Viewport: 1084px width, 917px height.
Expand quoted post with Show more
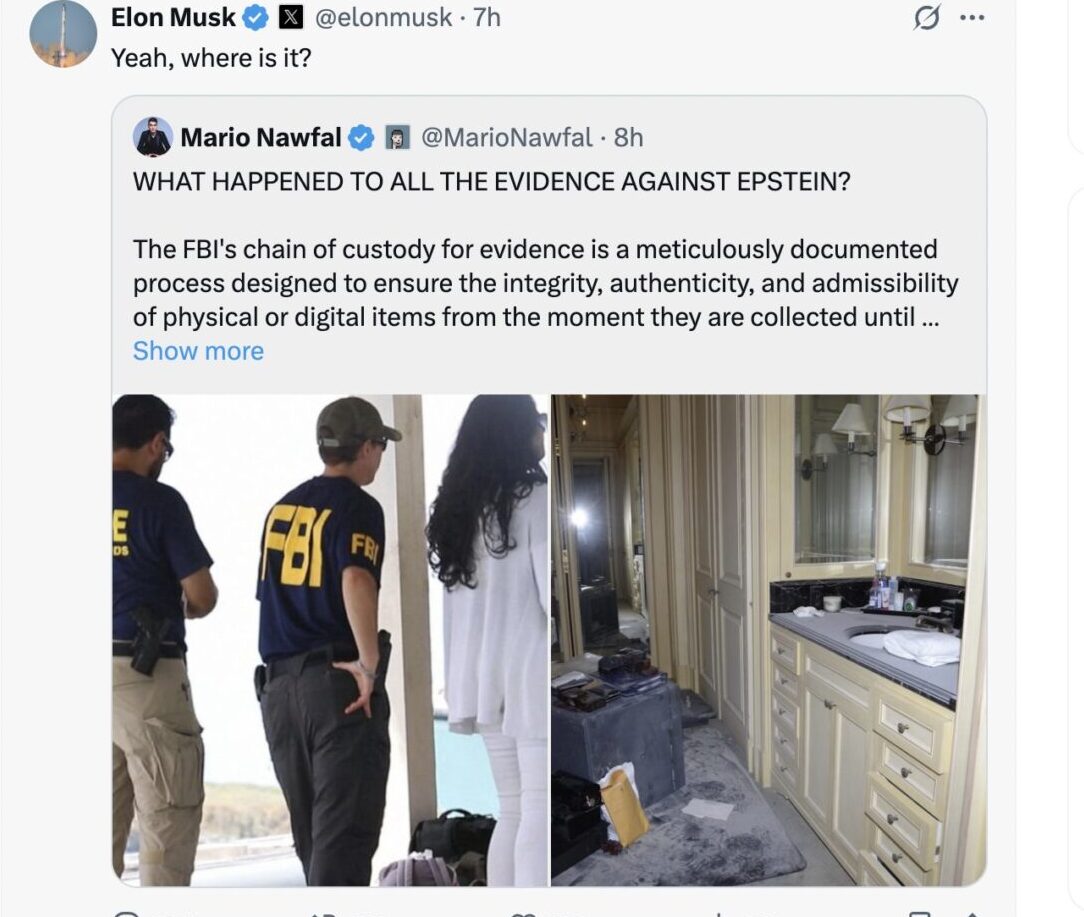tap(198, 351)
